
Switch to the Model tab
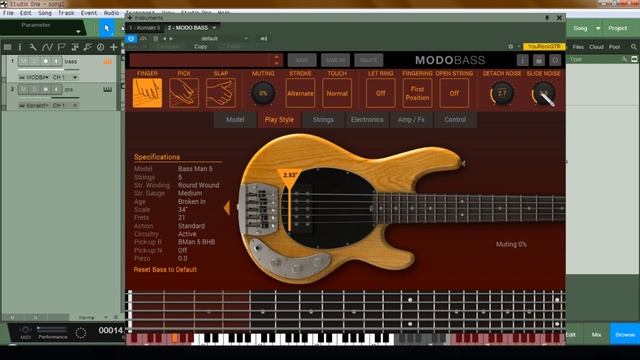tap(235, 120)
